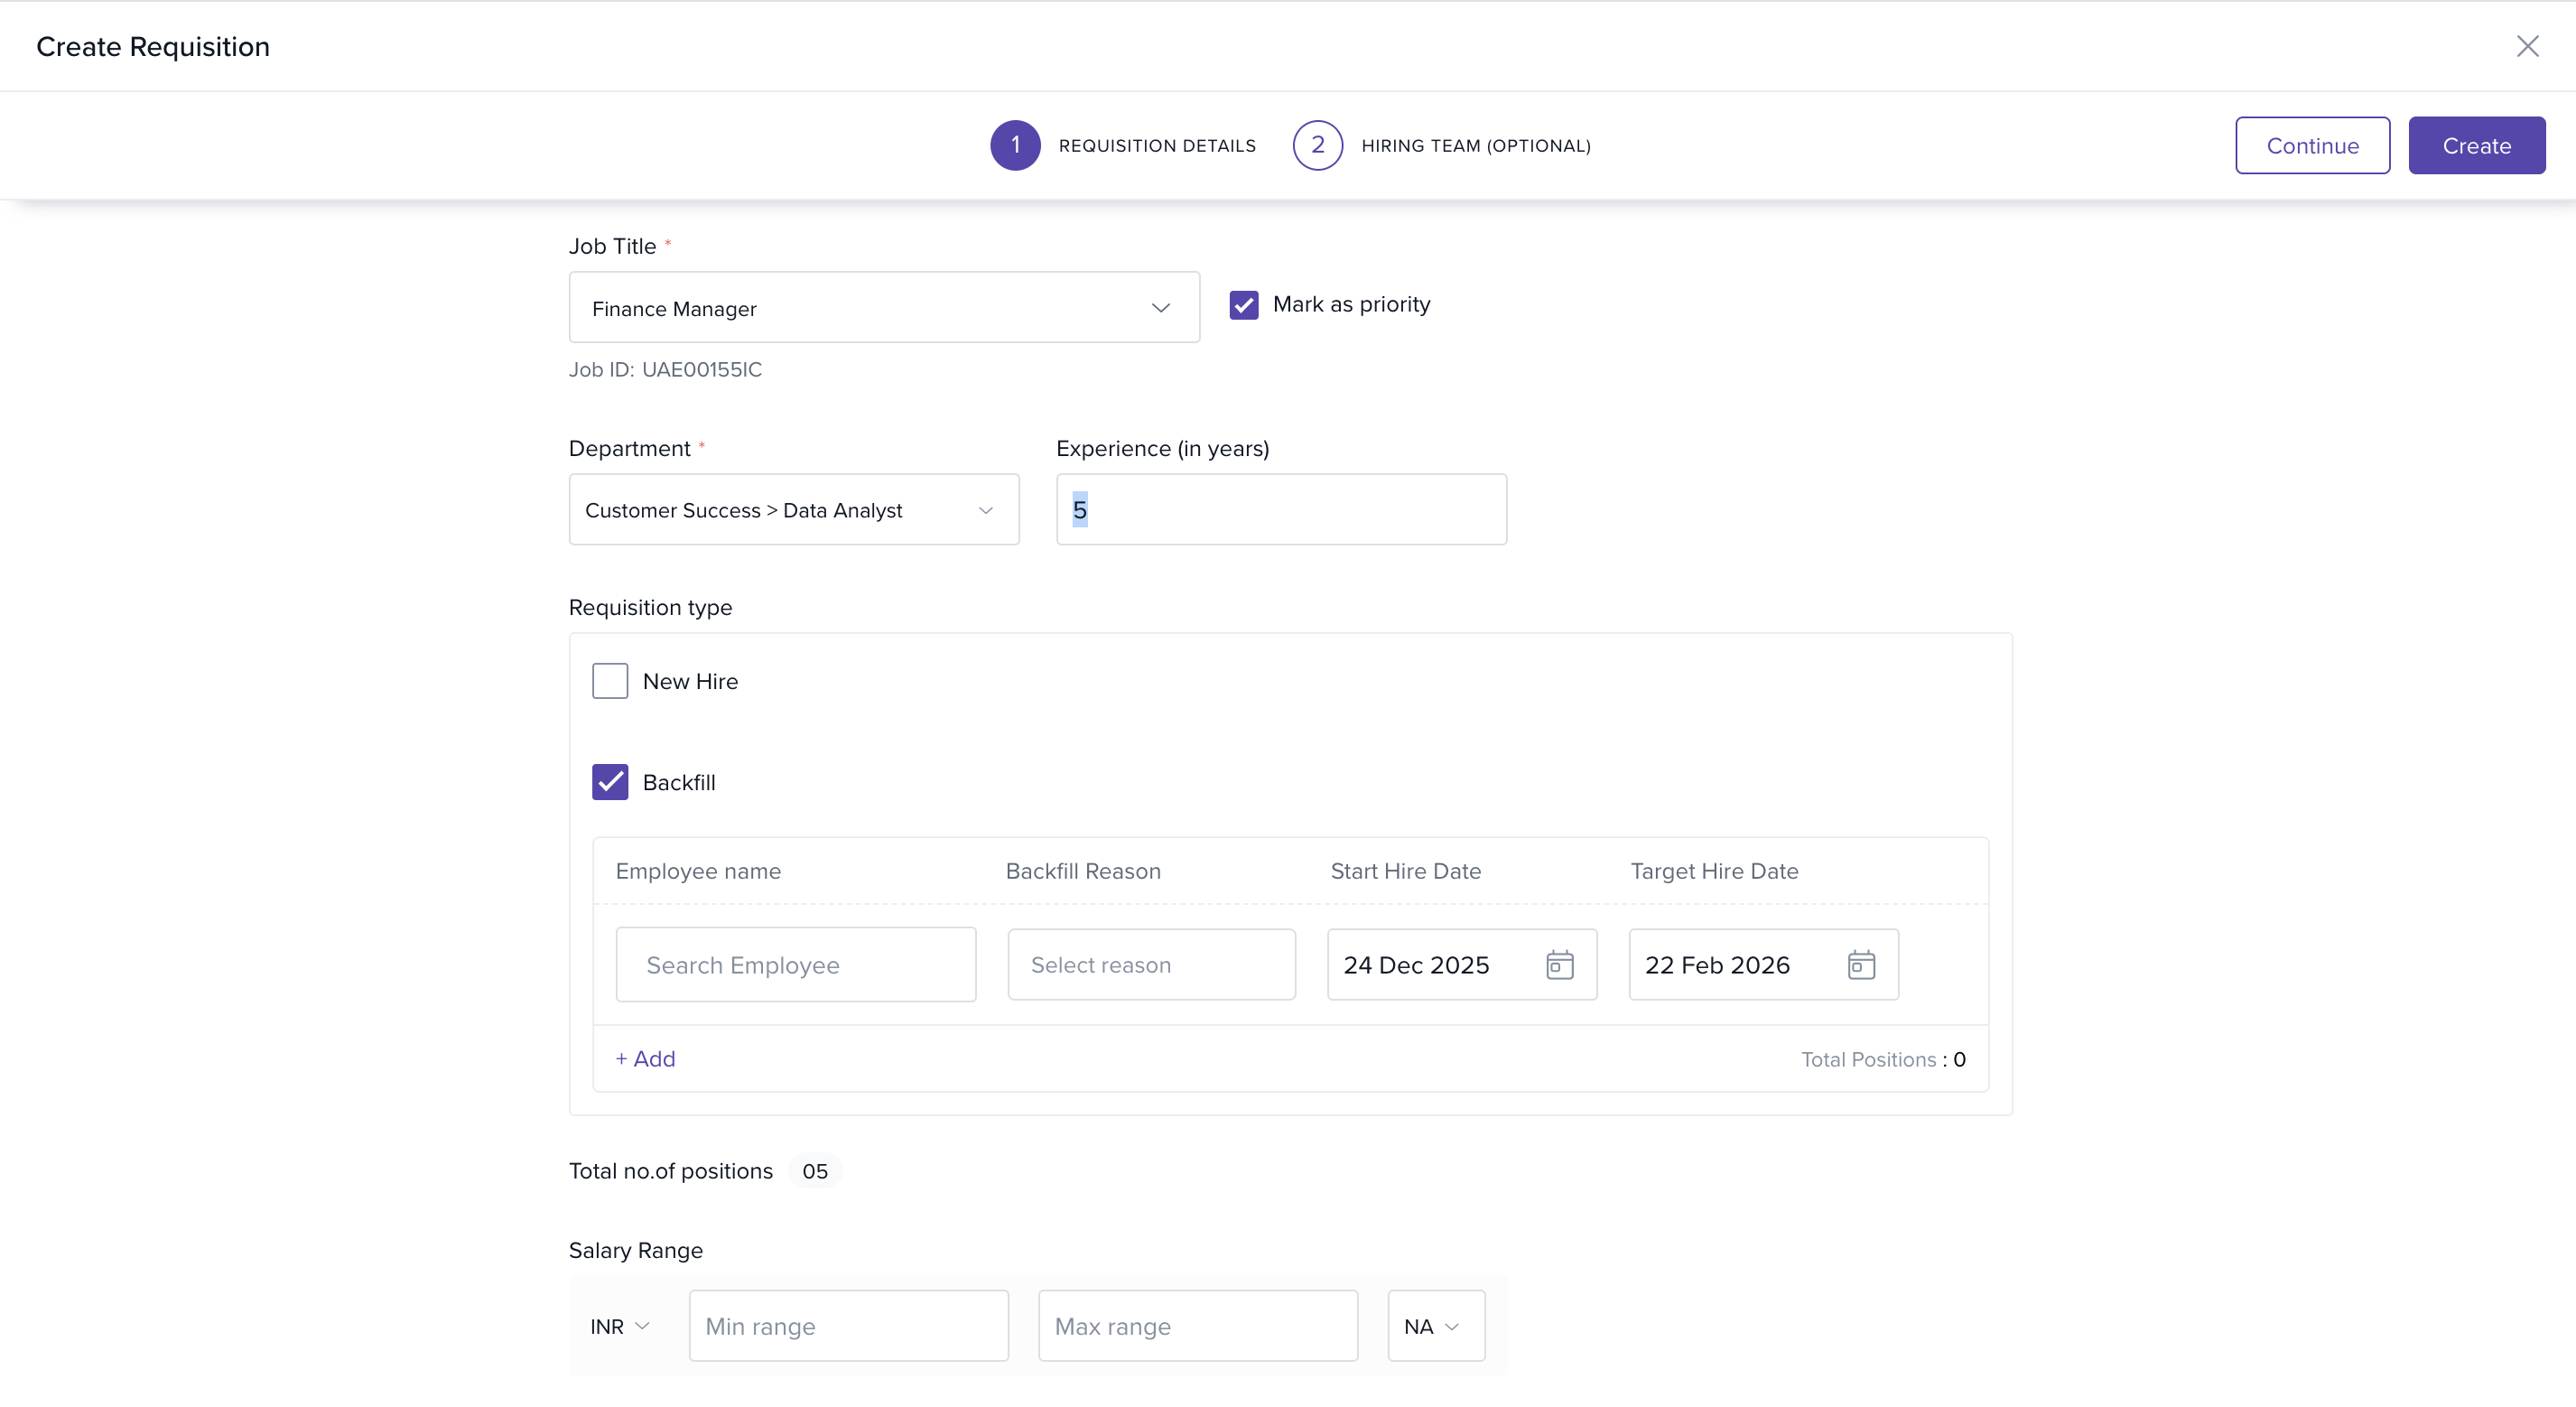This screenshot has width=2576, height=1407.
Task: Open Target Hire Date calendar icon
Action: click(x=1860, y=964)
